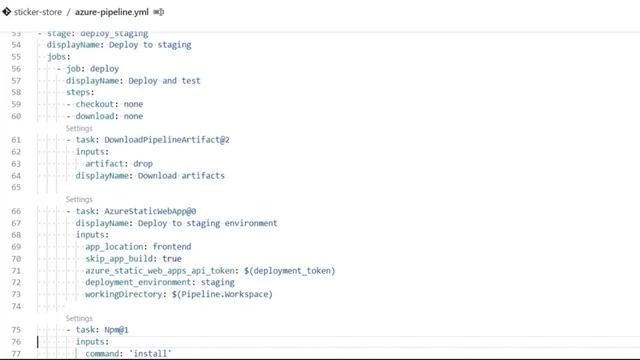Click 'deployment_environment: staging' line
The height and width of the screenshot is (360, 640).
pos(160,282)
